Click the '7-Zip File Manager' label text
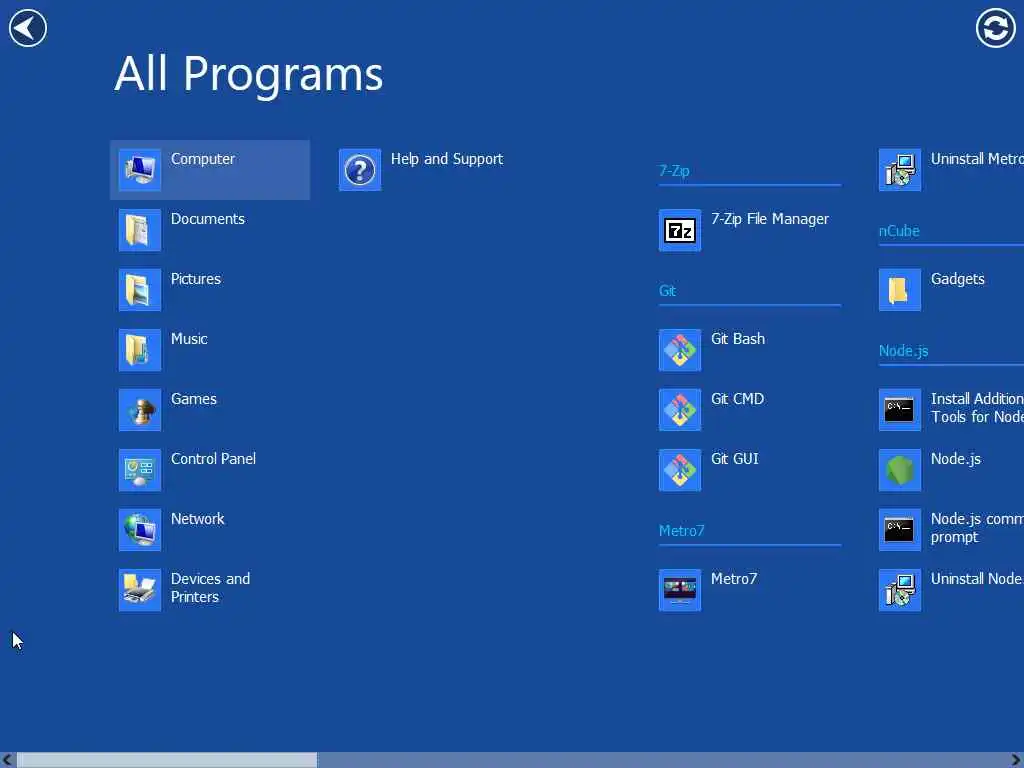 769,219
